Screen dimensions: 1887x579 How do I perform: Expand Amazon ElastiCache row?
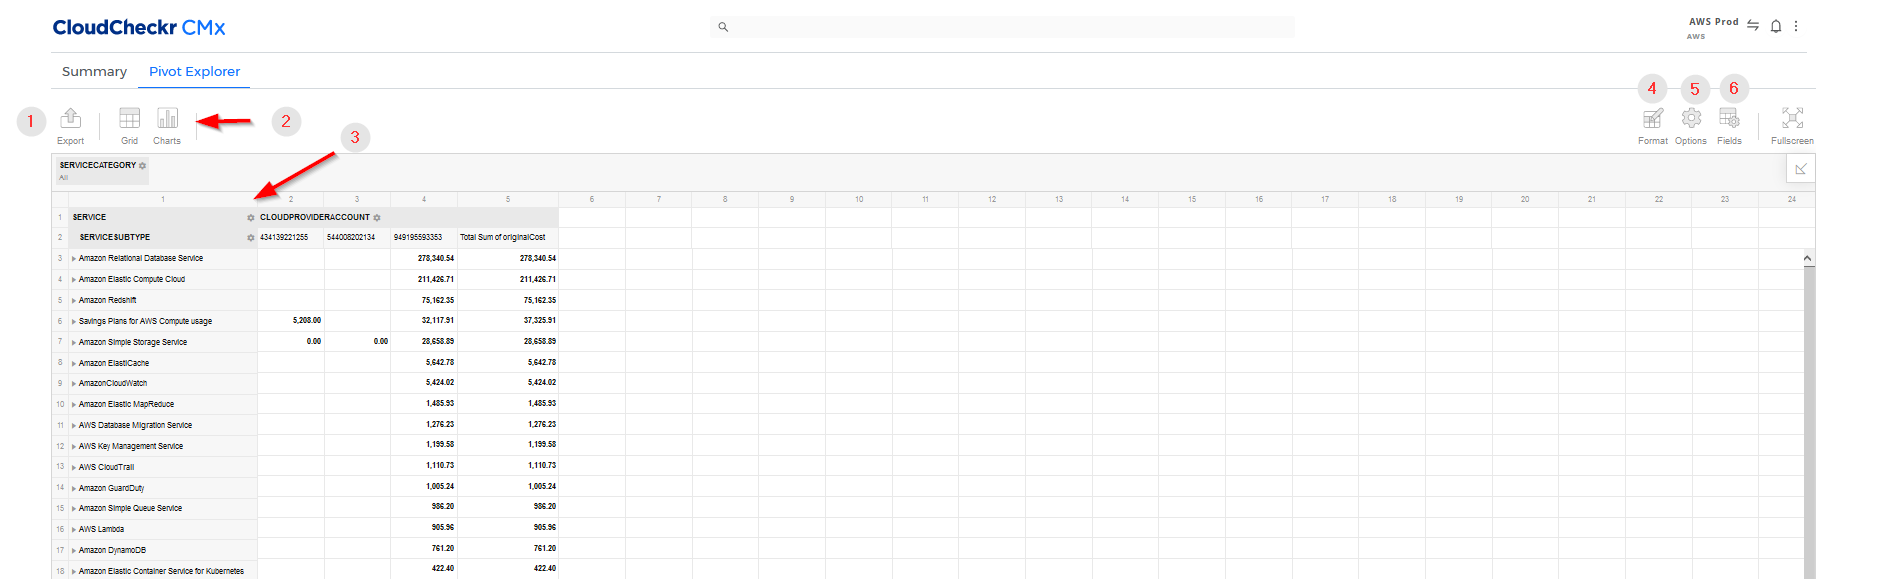(74, 363)
